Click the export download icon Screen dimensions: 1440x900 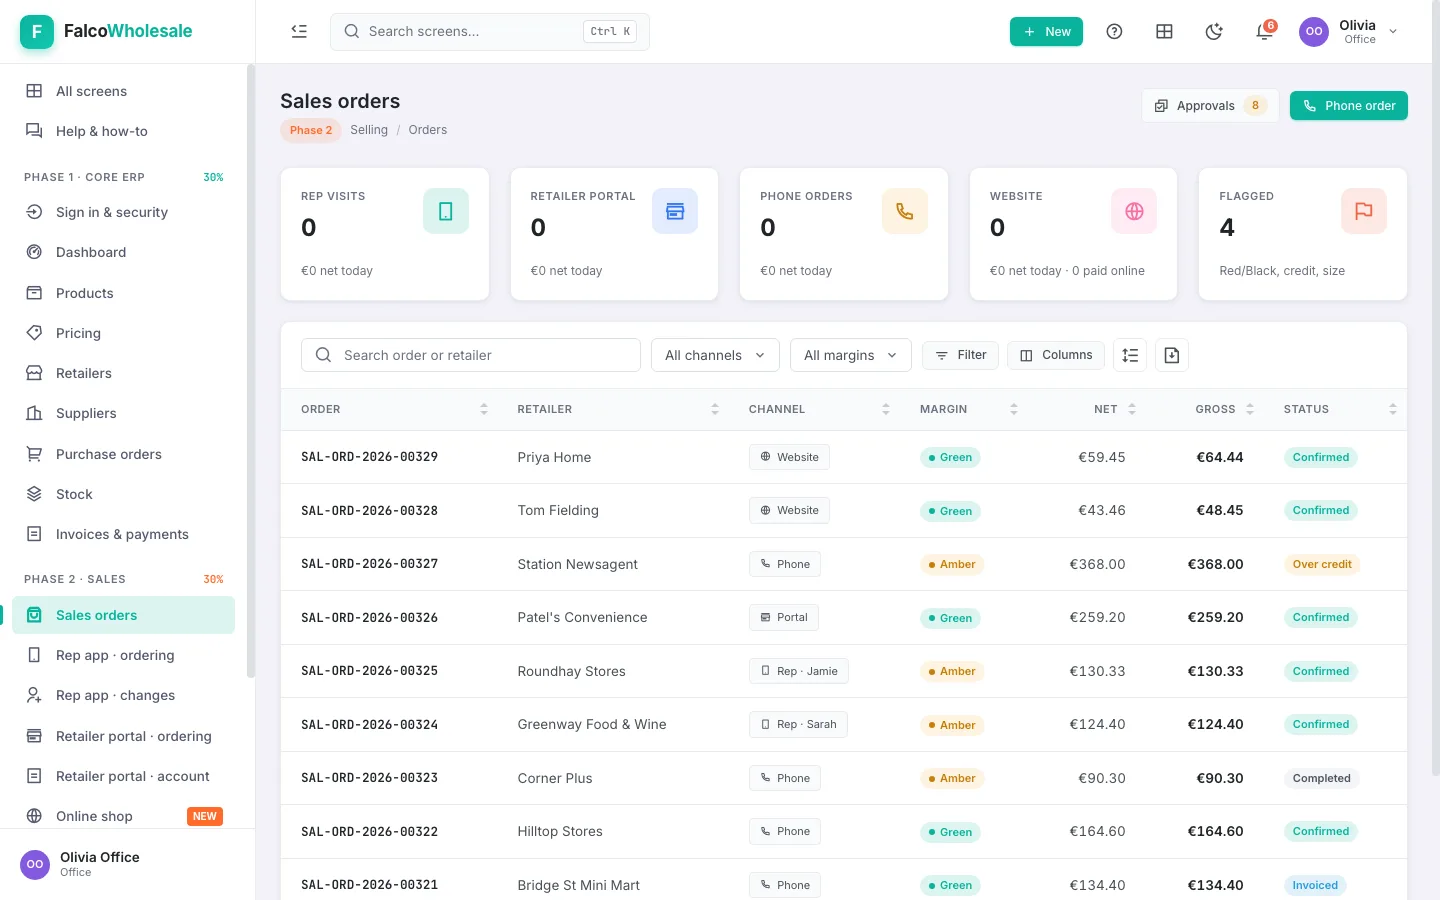point(1172,355)
